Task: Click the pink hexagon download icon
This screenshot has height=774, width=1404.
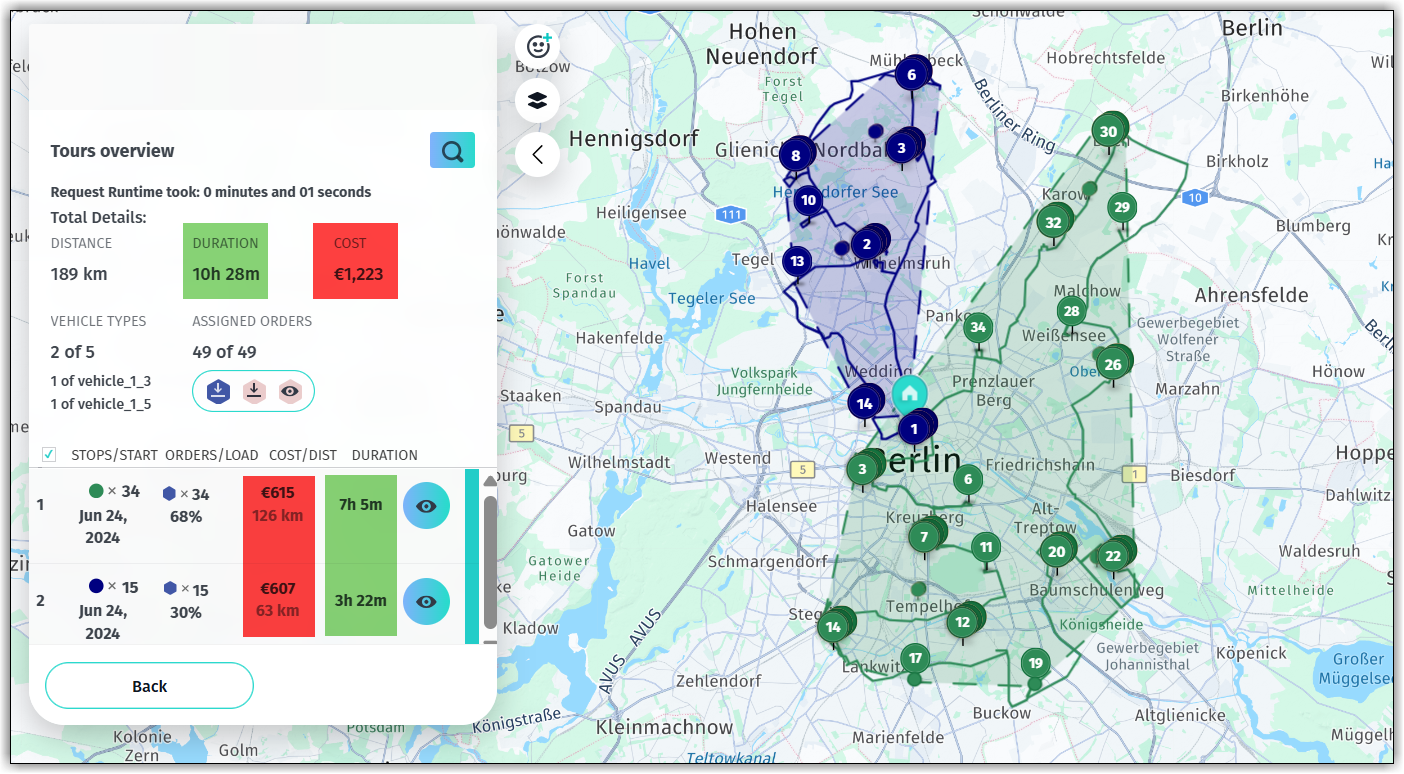Action: 254,391
